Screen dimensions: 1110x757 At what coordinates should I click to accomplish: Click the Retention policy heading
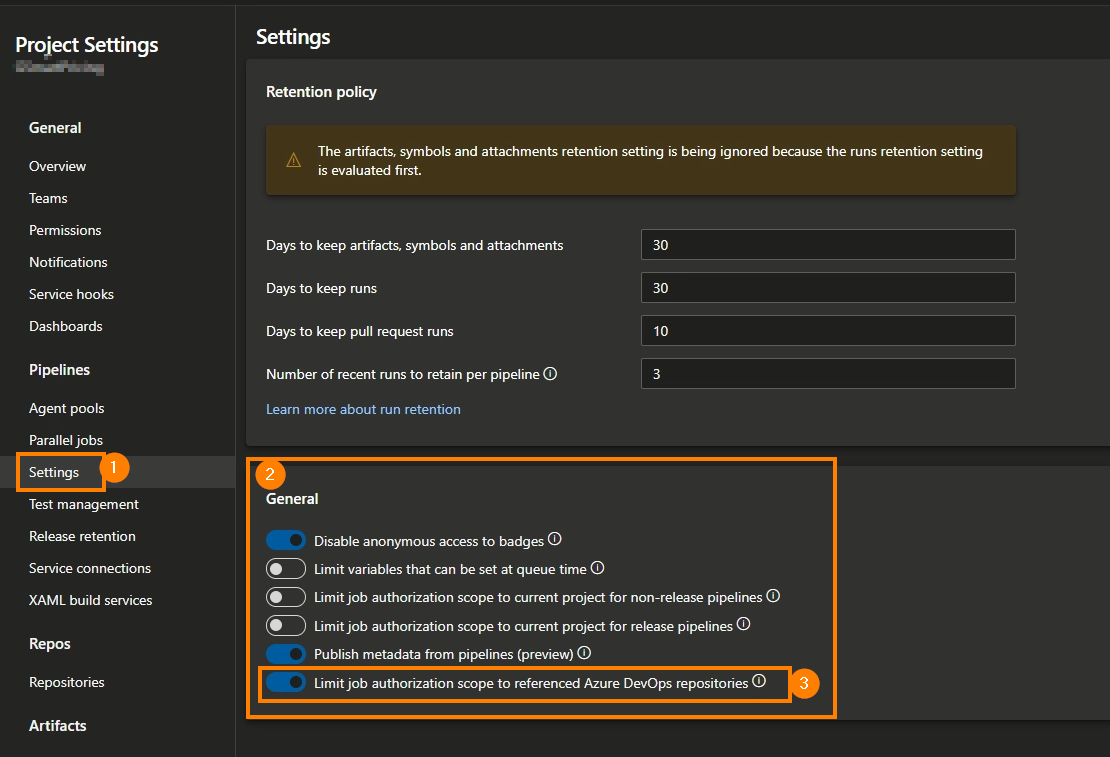(321, 92)
